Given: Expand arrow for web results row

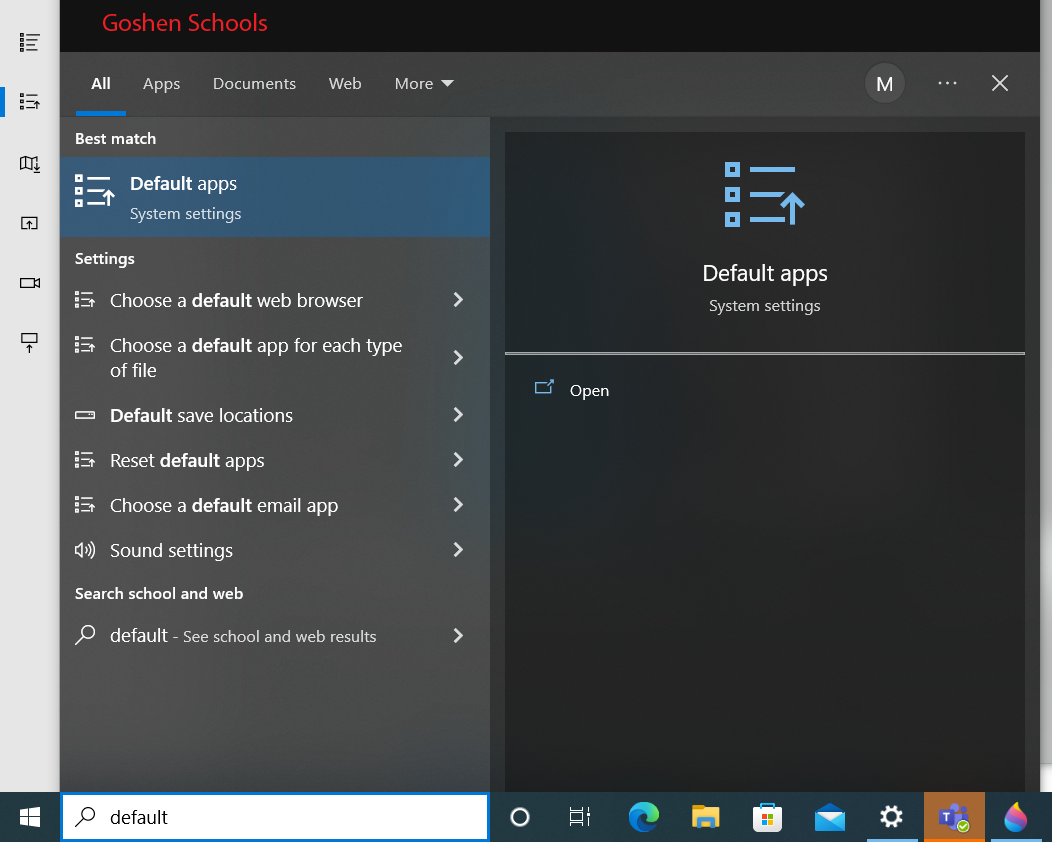Looking at the screenshot, I should (458, 635).
